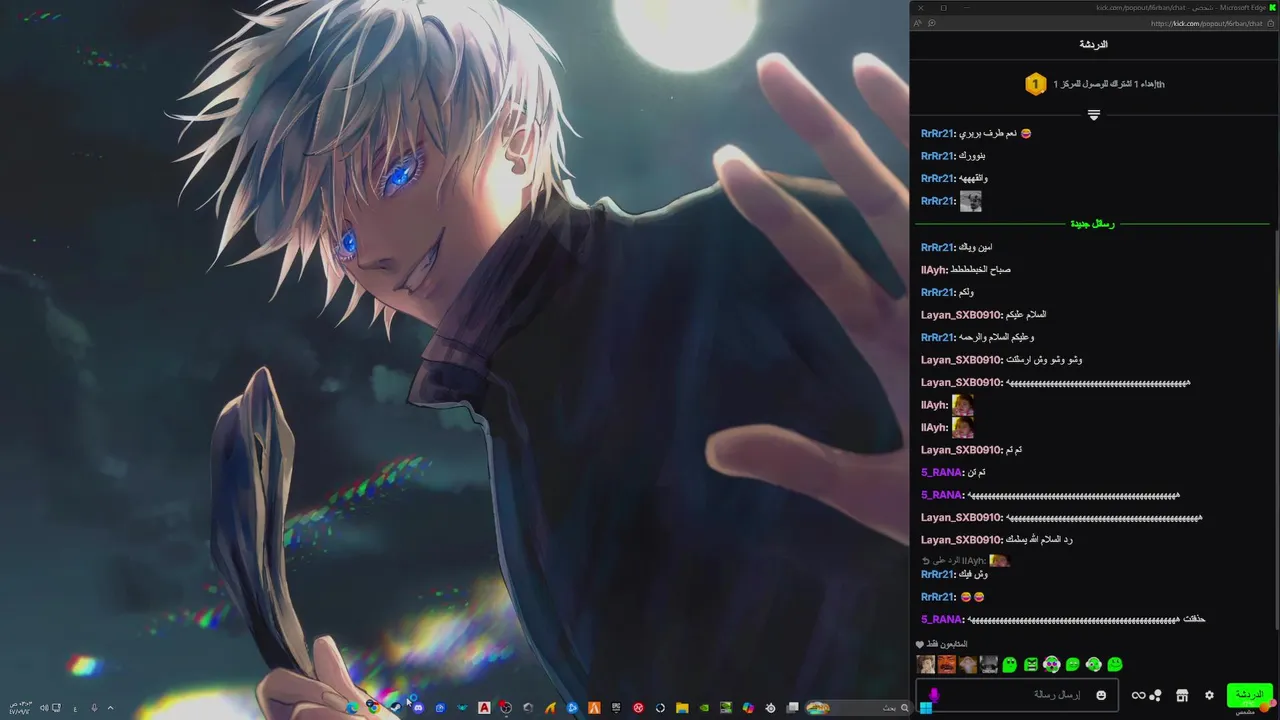Click the infinity symbol icon
1280x720 pixels.
coord(1138,695)
